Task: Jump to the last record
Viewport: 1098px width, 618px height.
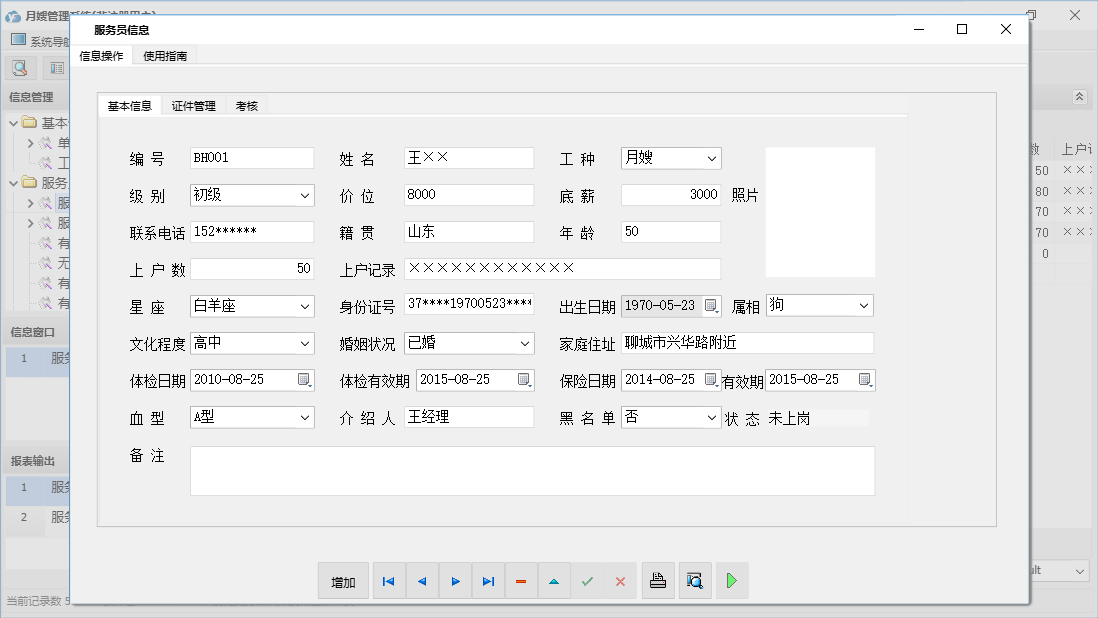Action: 488,581
